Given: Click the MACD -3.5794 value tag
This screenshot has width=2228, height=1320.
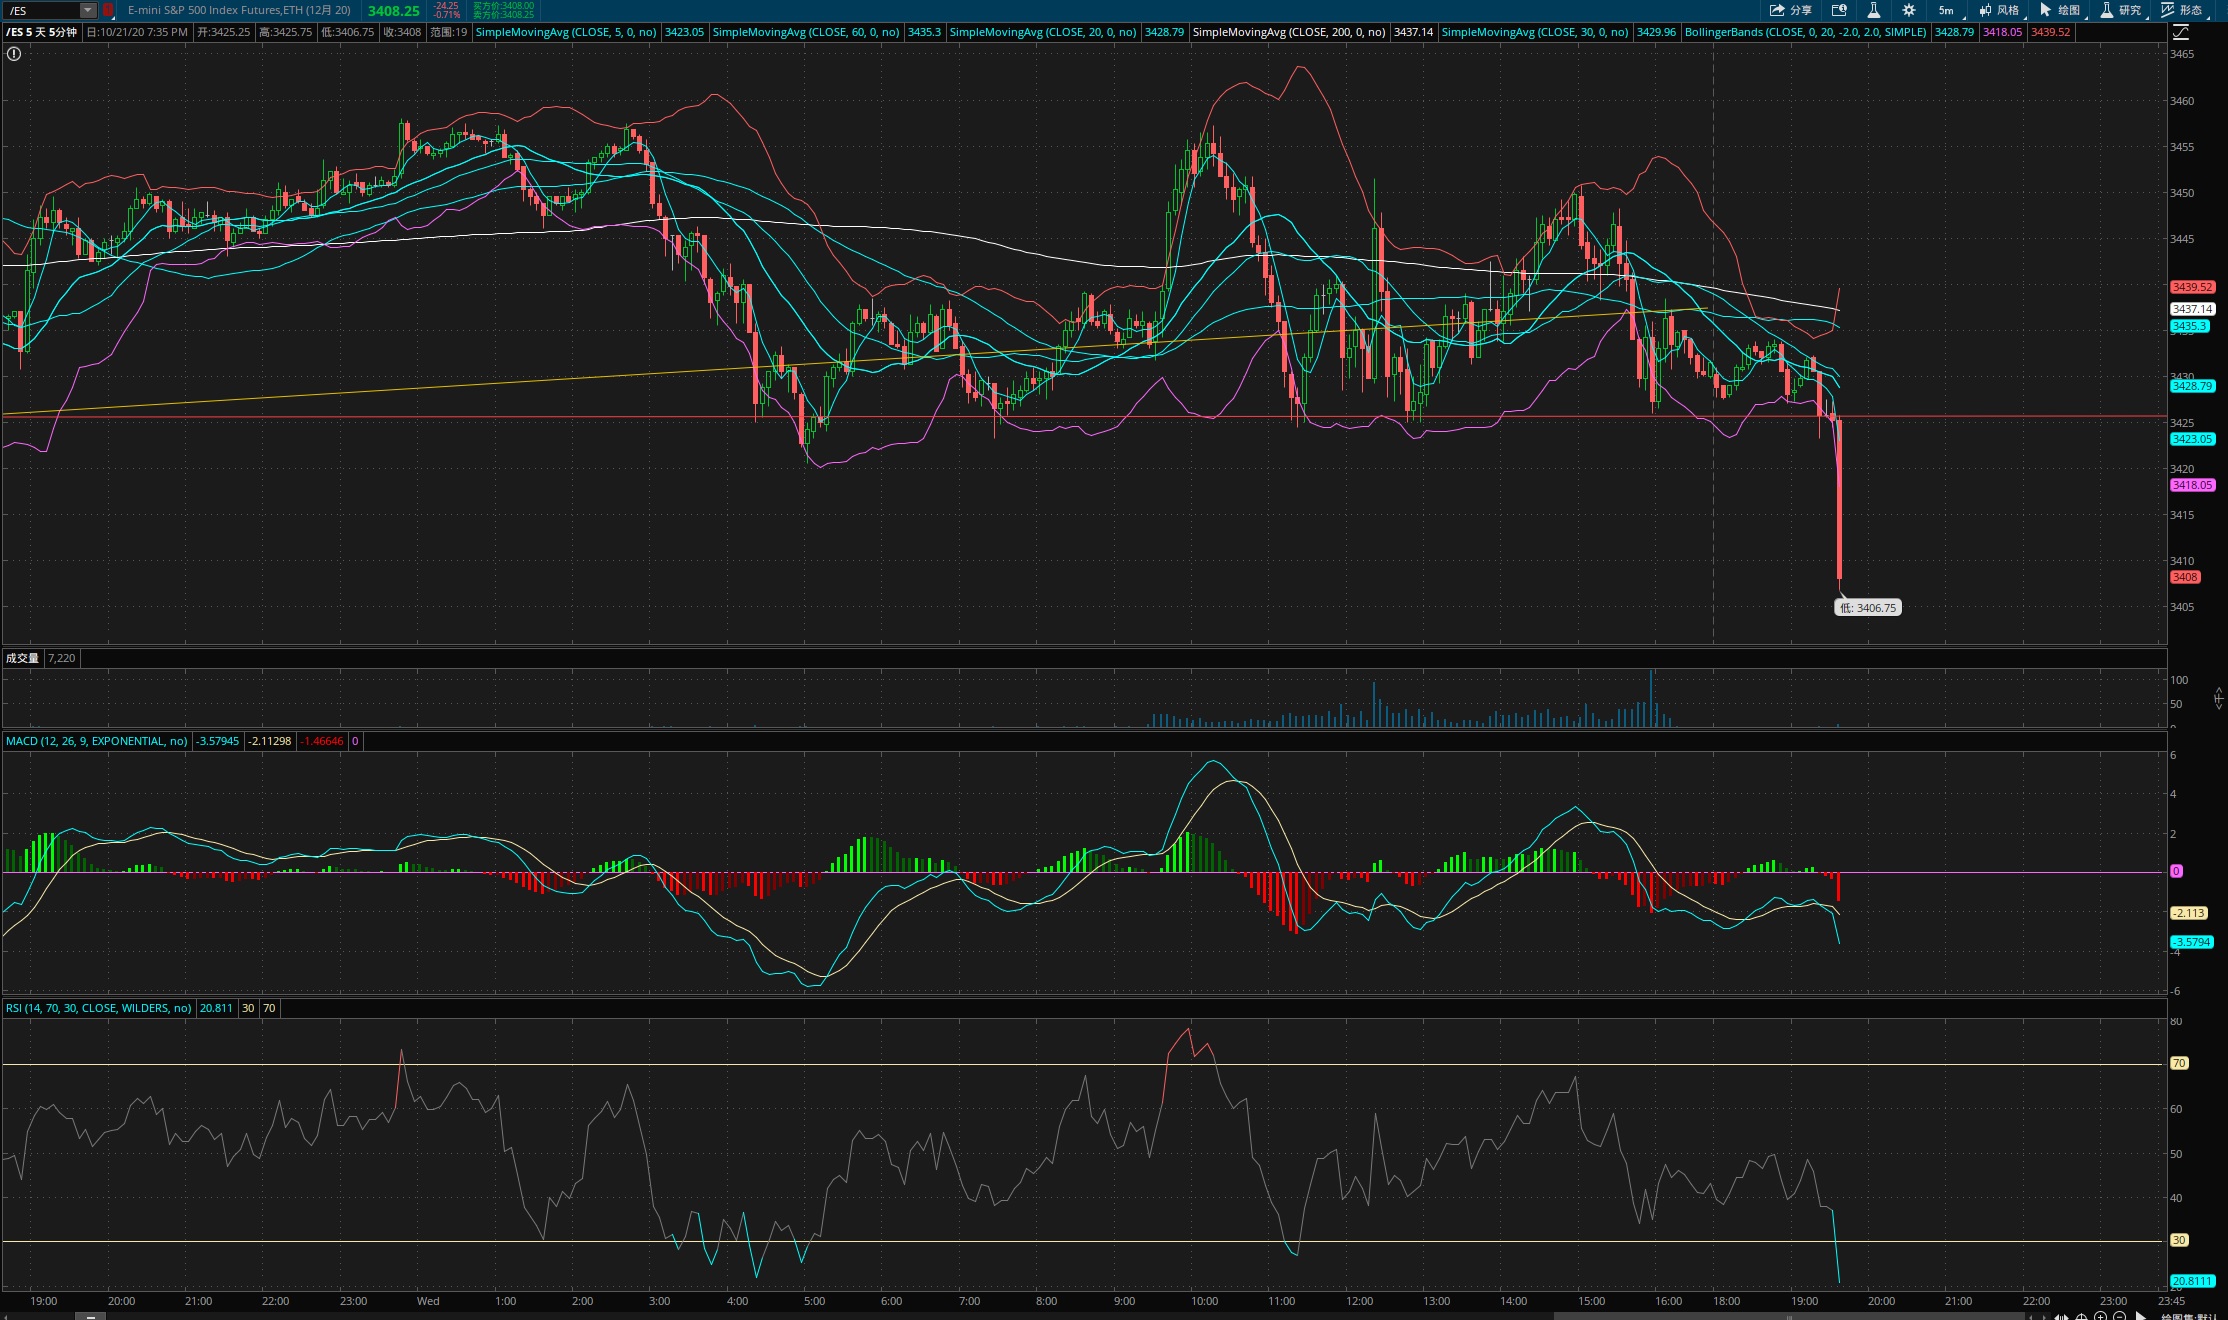Looking at the screenshot, I should point(2192,942).
